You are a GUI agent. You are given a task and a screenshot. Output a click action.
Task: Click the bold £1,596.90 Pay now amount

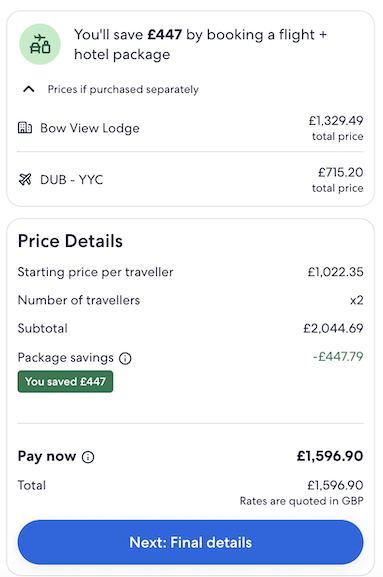330,456
